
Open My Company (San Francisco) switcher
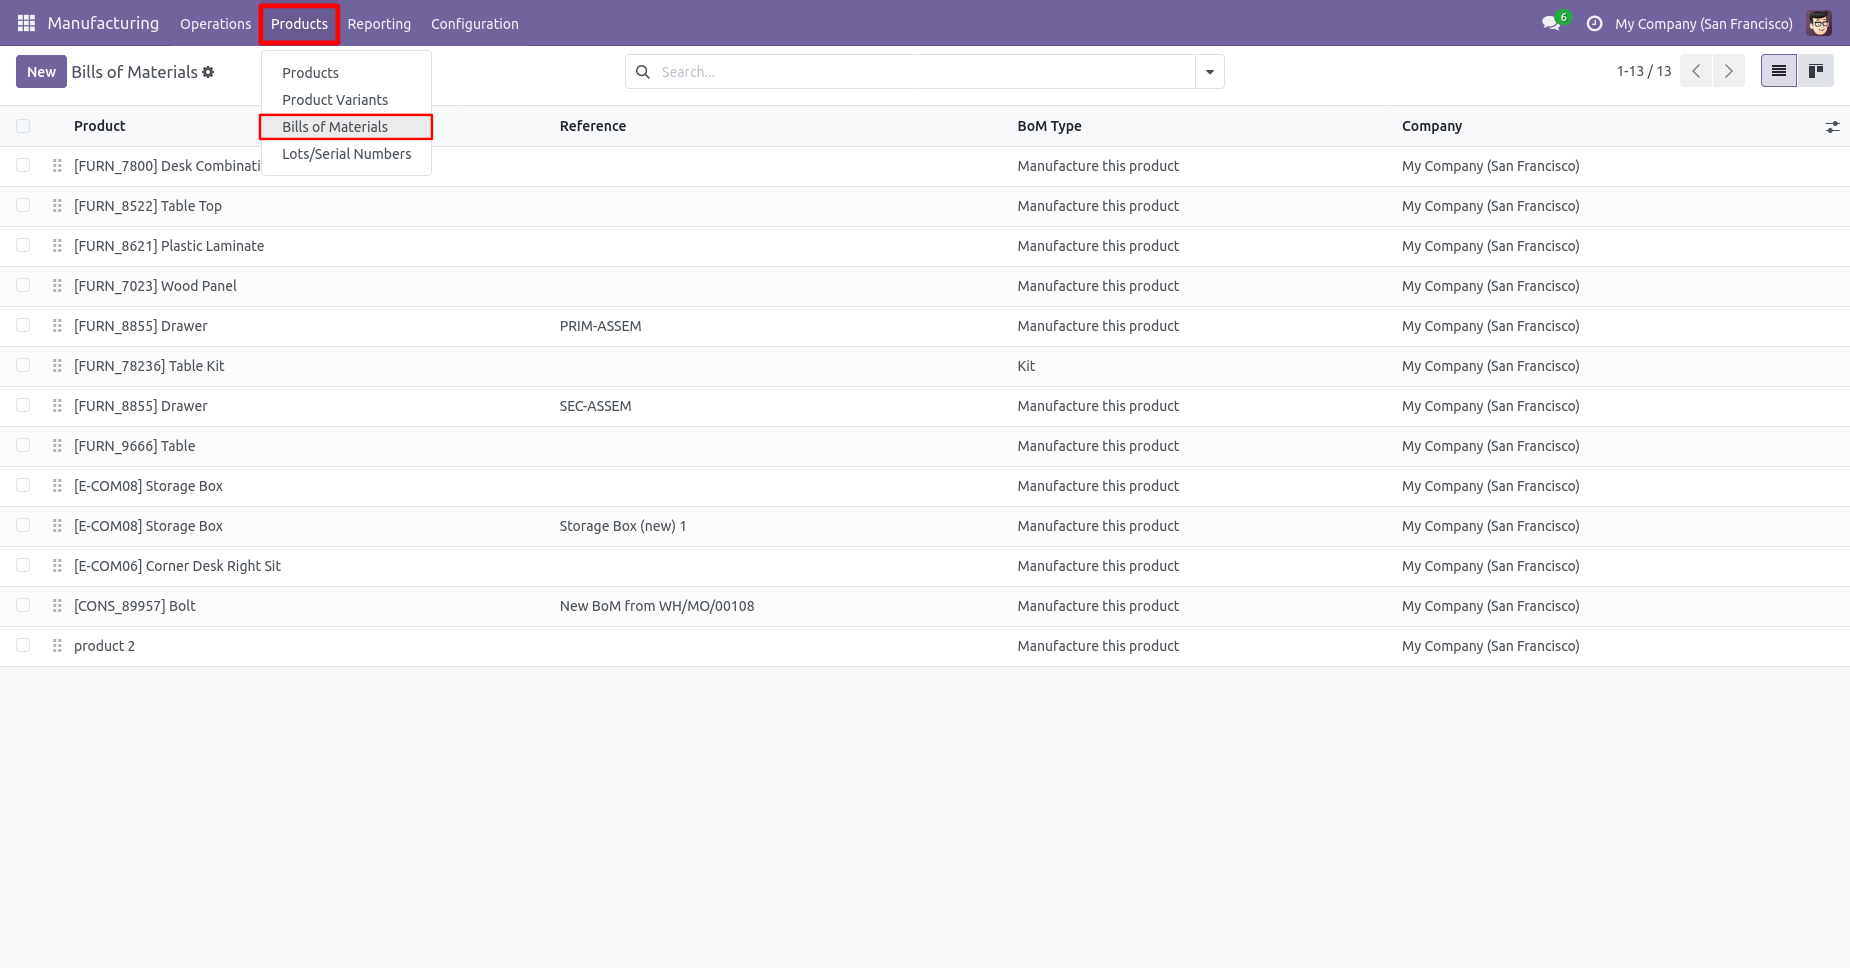click(x=1703, y=24)
